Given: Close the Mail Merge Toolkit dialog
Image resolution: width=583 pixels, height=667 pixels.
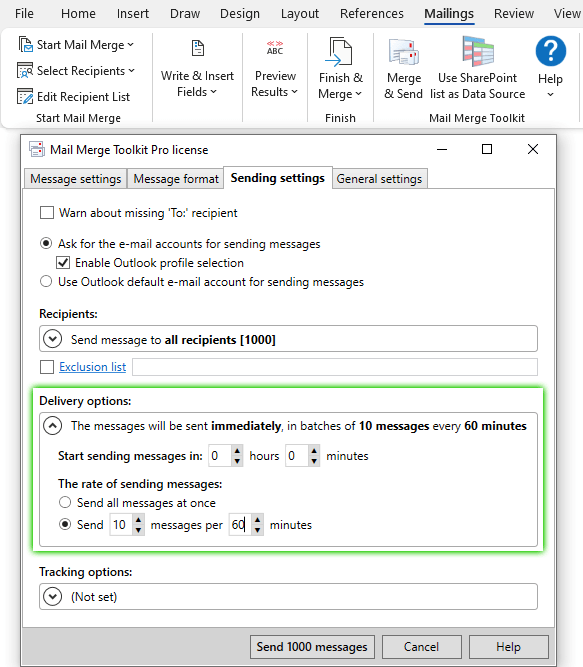Looking at the screenshot, I should click(x=533, y=149).
